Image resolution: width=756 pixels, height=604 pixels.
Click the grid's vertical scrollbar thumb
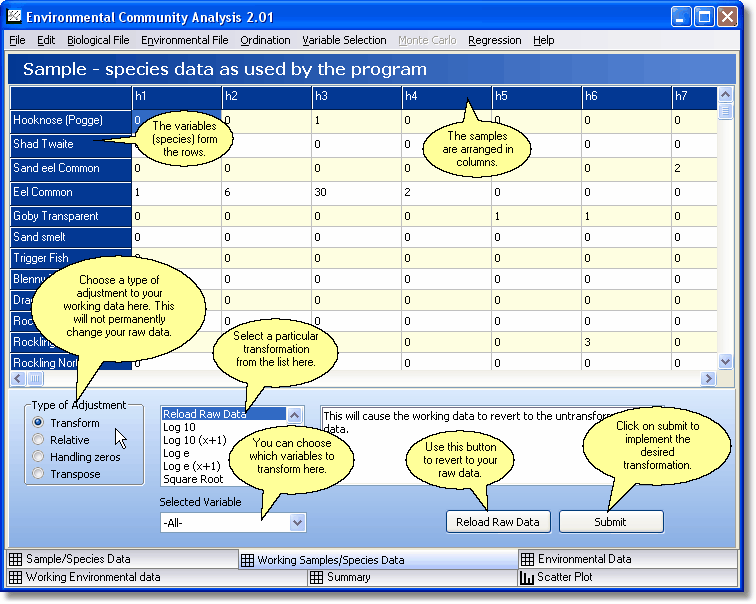[x=726, y=112]
